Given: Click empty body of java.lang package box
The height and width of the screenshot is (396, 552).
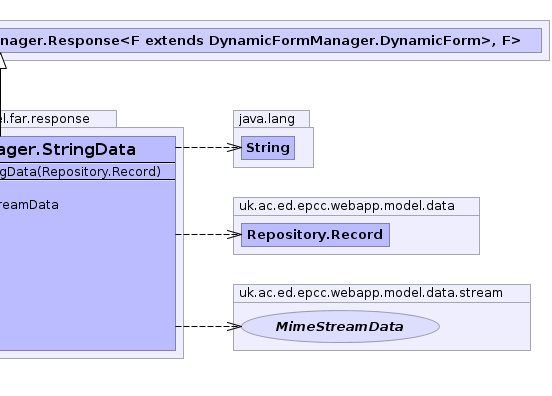Looking at the screenshot, I should coord(304,148).
